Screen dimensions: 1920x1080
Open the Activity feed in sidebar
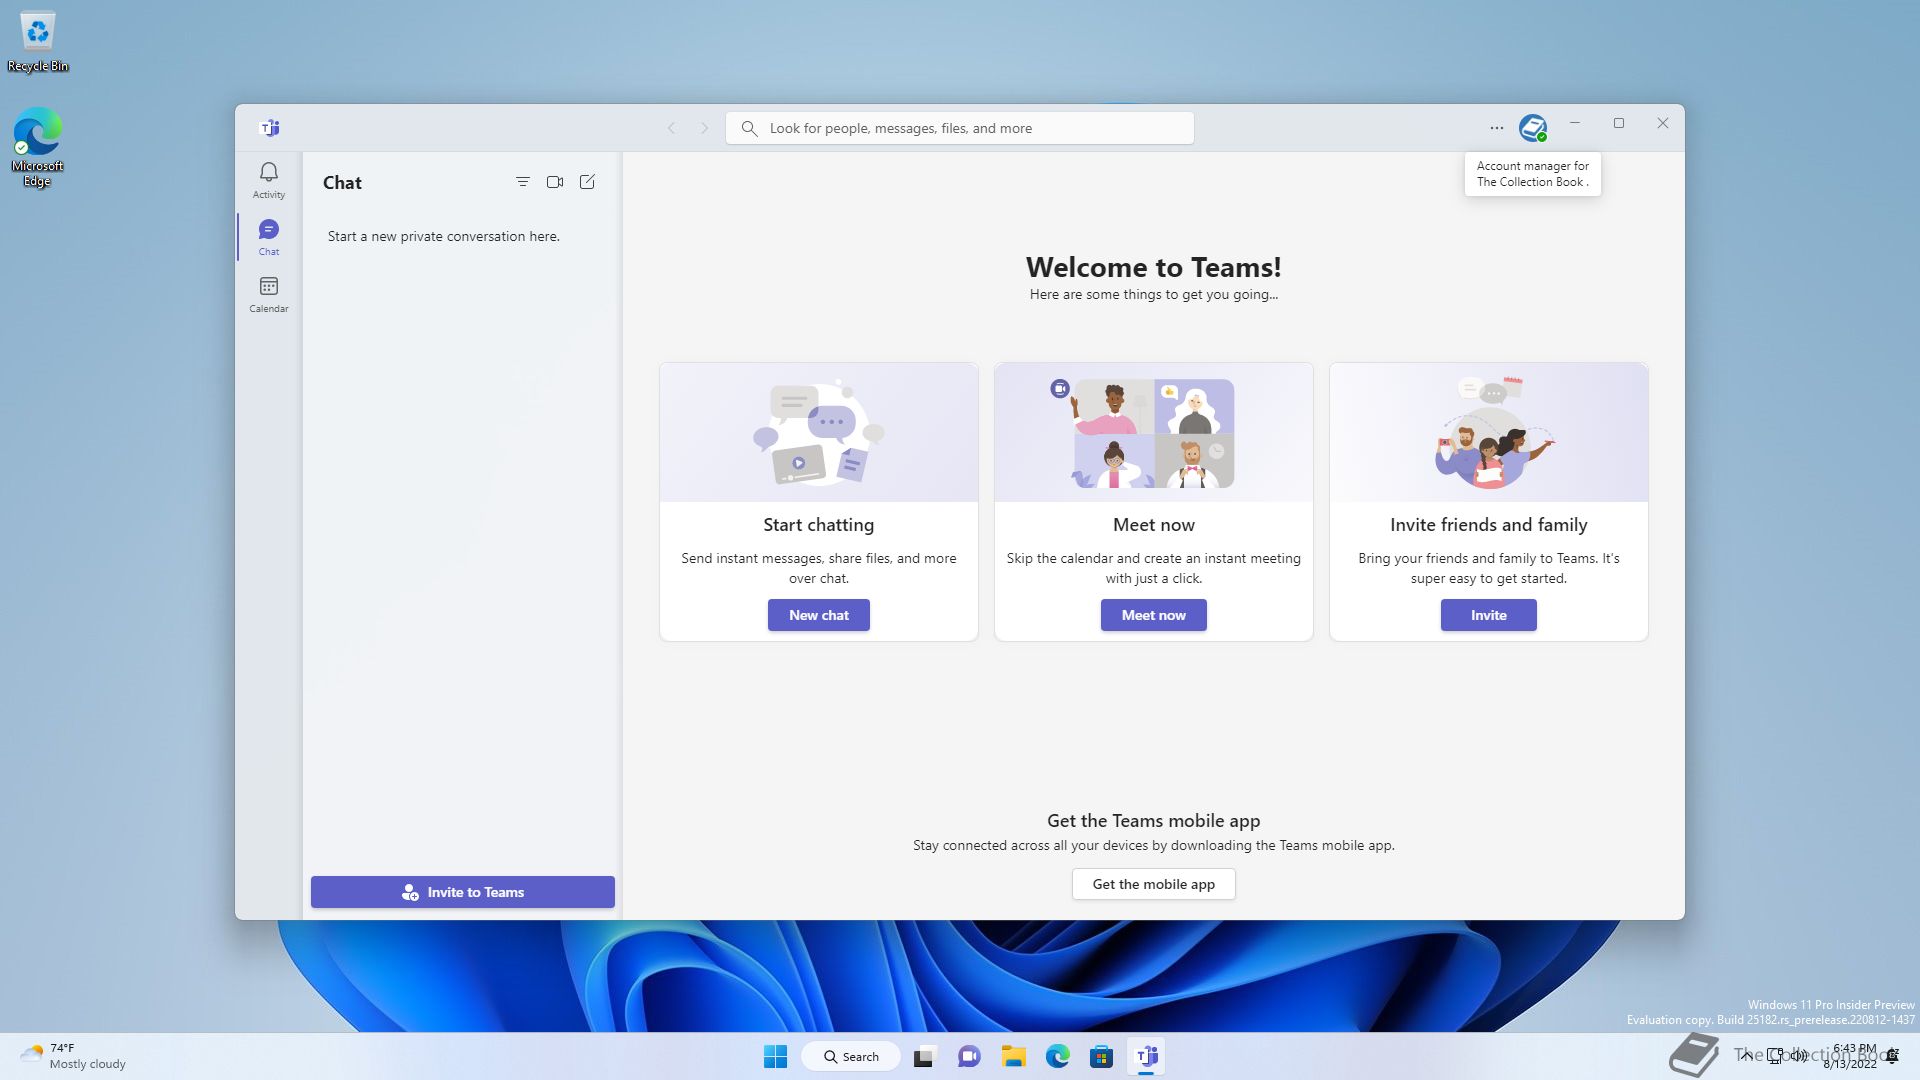[x=268, y=181]
